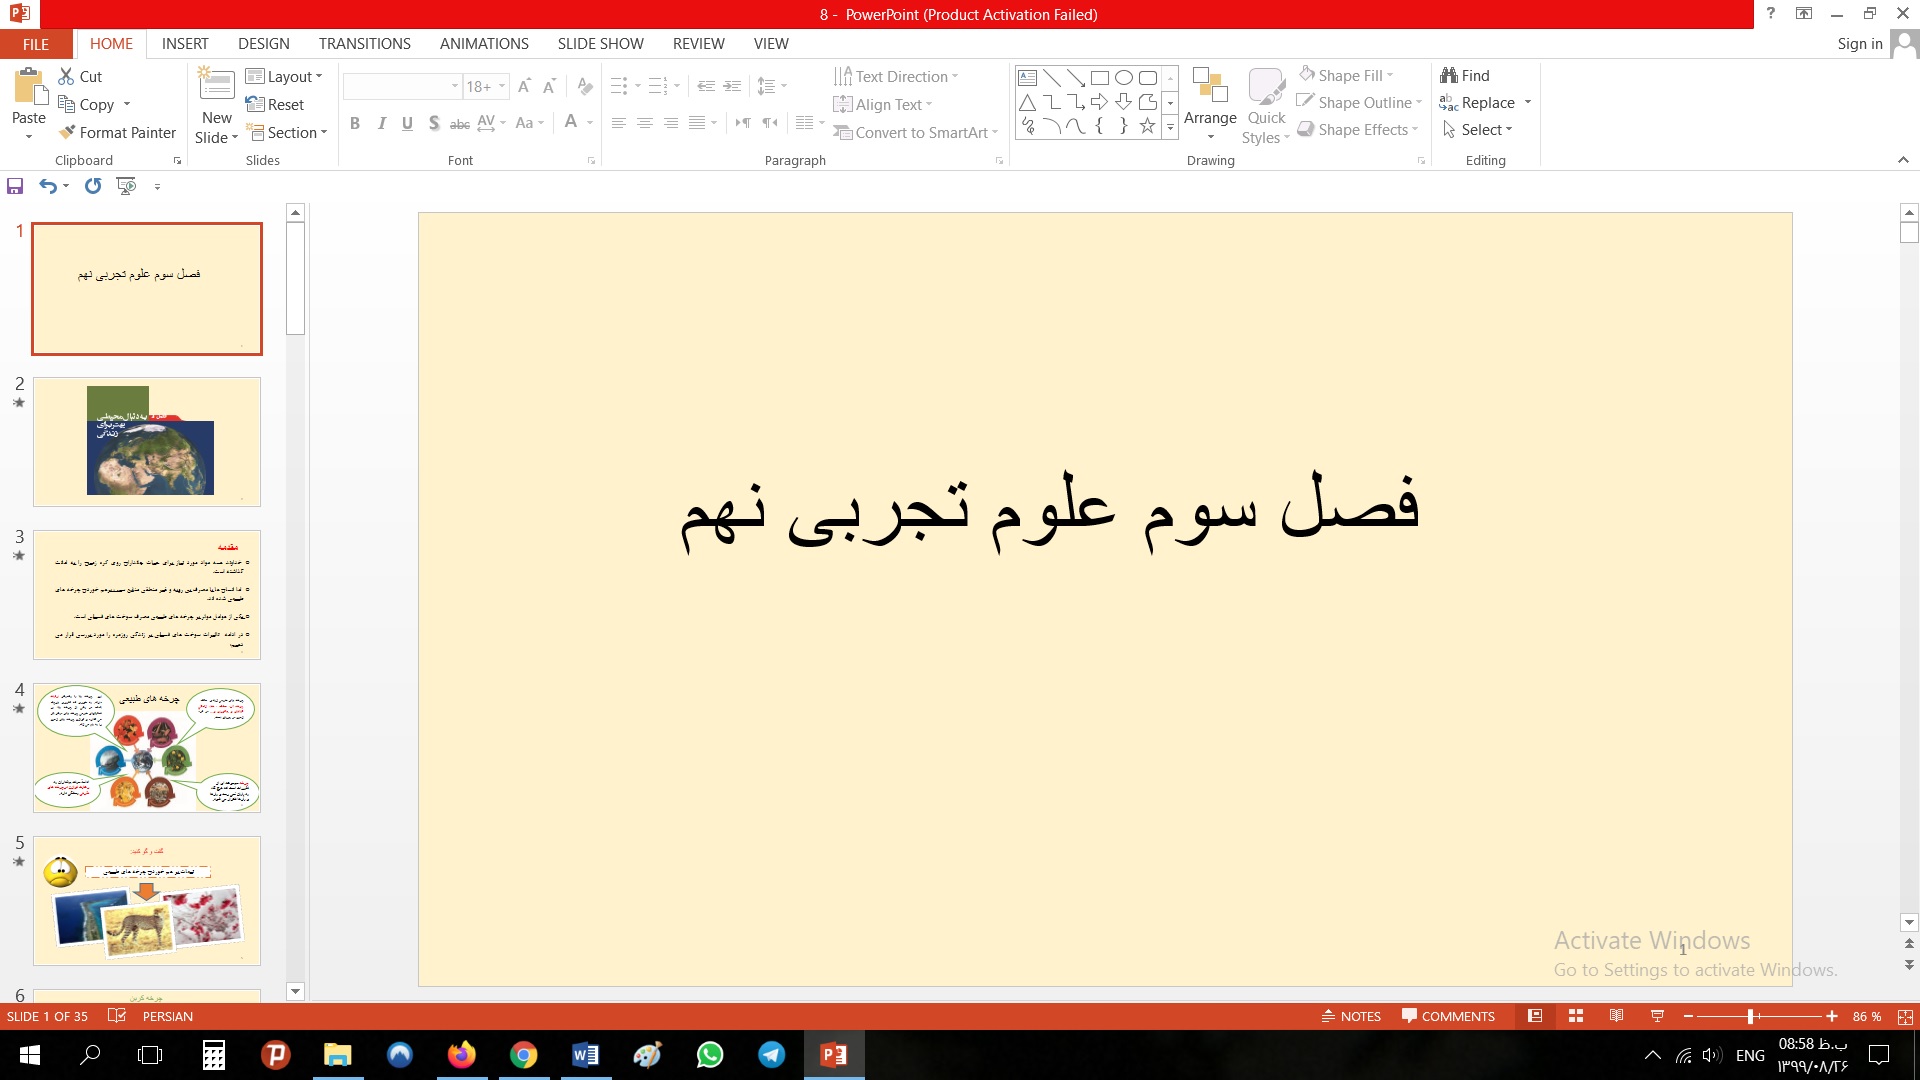The width and height of the screenshot is (1920, 1080).
Task: Switch to the SLIDE SHOW tab
Action: coord(600,44)
